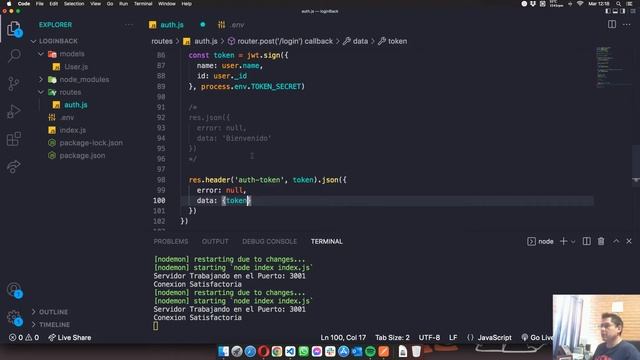Kill the terminal with trash icon
The width and height of the screenshot is (640, 360).
601,241
